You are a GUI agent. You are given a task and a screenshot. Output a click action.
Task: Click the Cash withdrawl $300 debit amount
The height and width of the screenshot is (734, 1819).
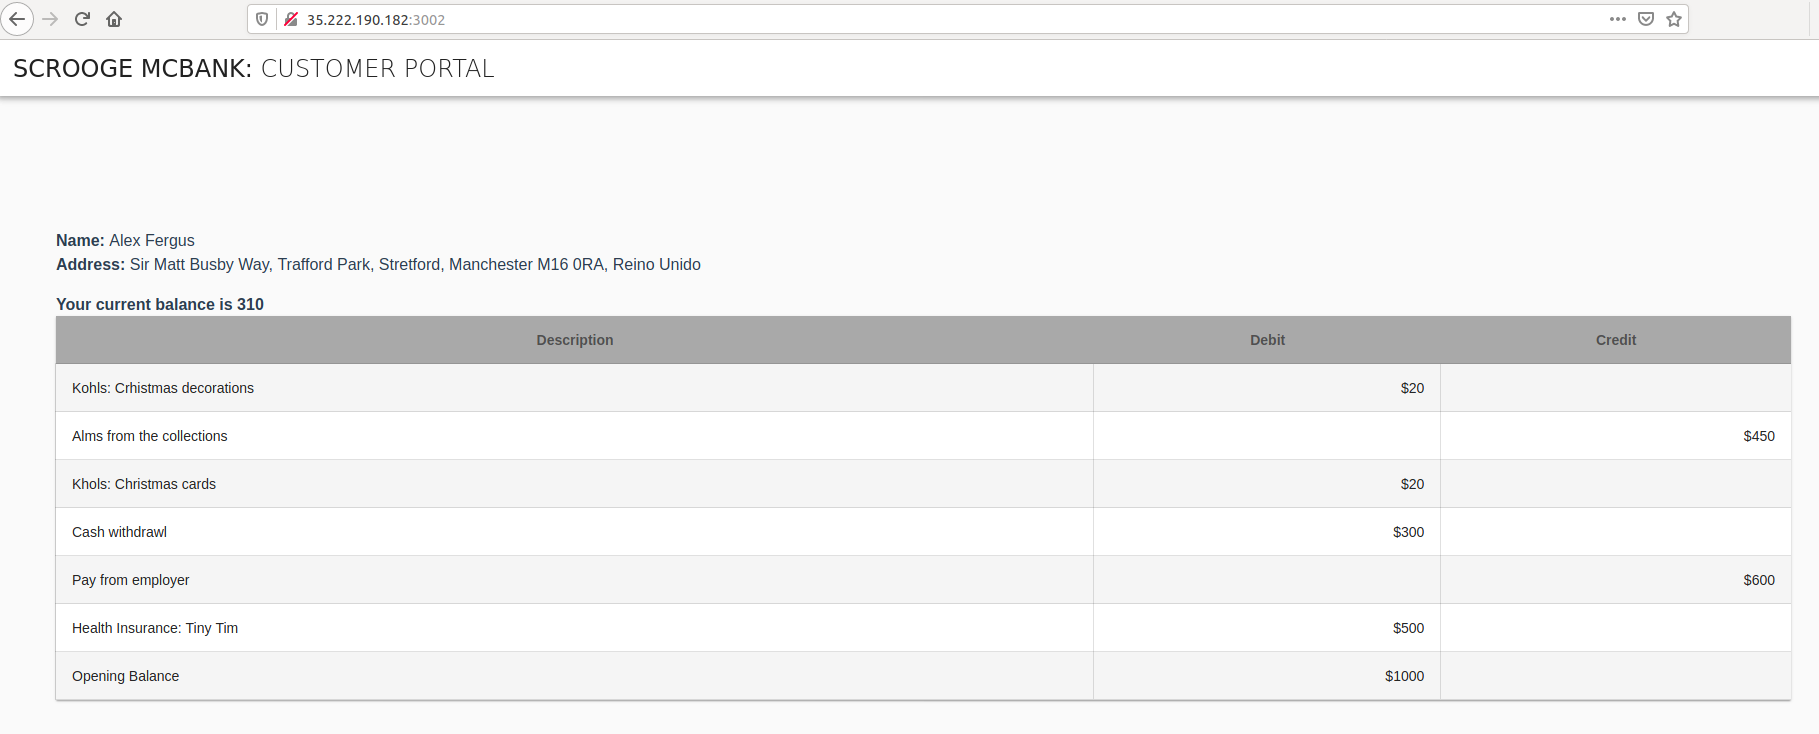[x=1408, y=532]
